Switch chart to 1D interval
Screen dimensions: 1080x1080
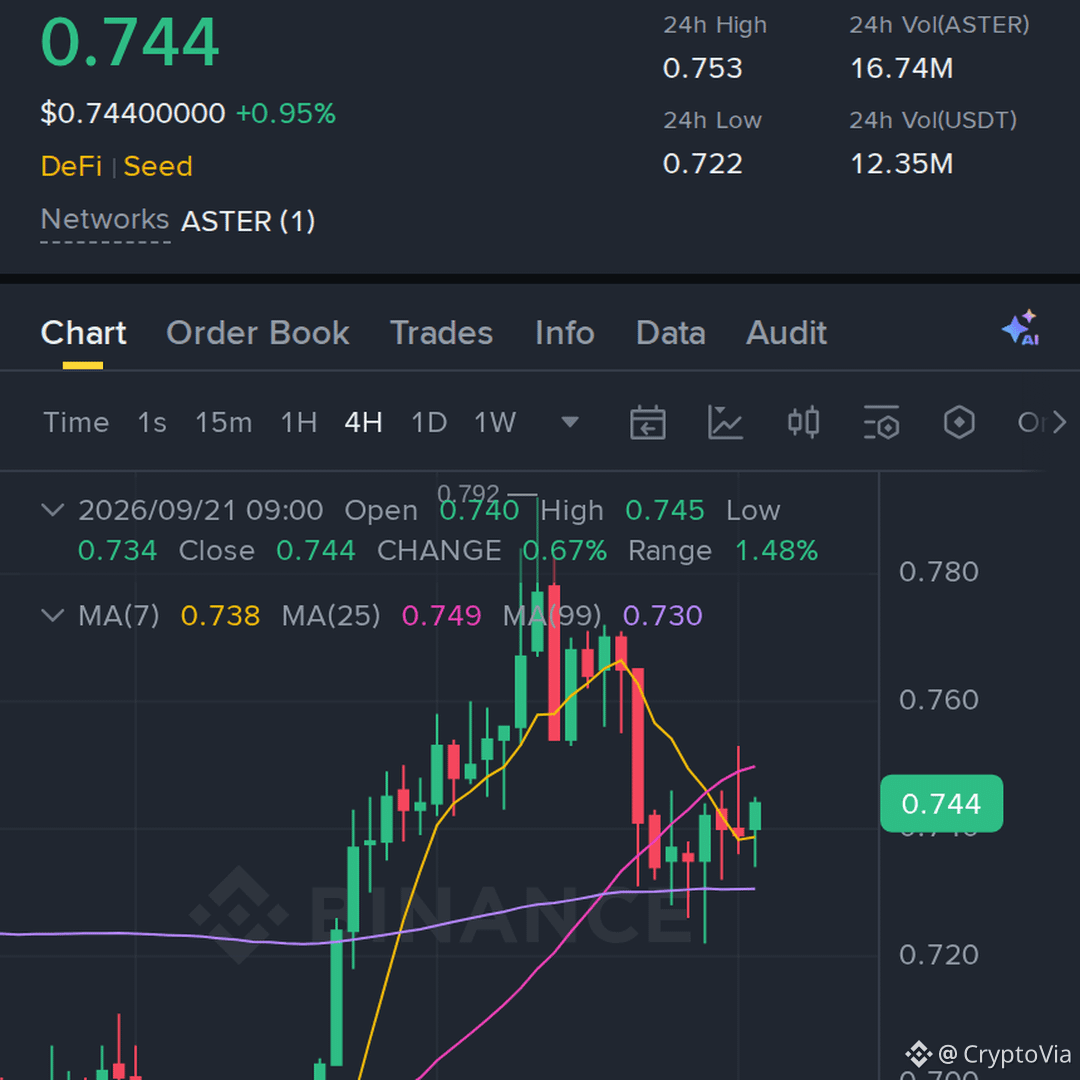[x=429, y=422]
